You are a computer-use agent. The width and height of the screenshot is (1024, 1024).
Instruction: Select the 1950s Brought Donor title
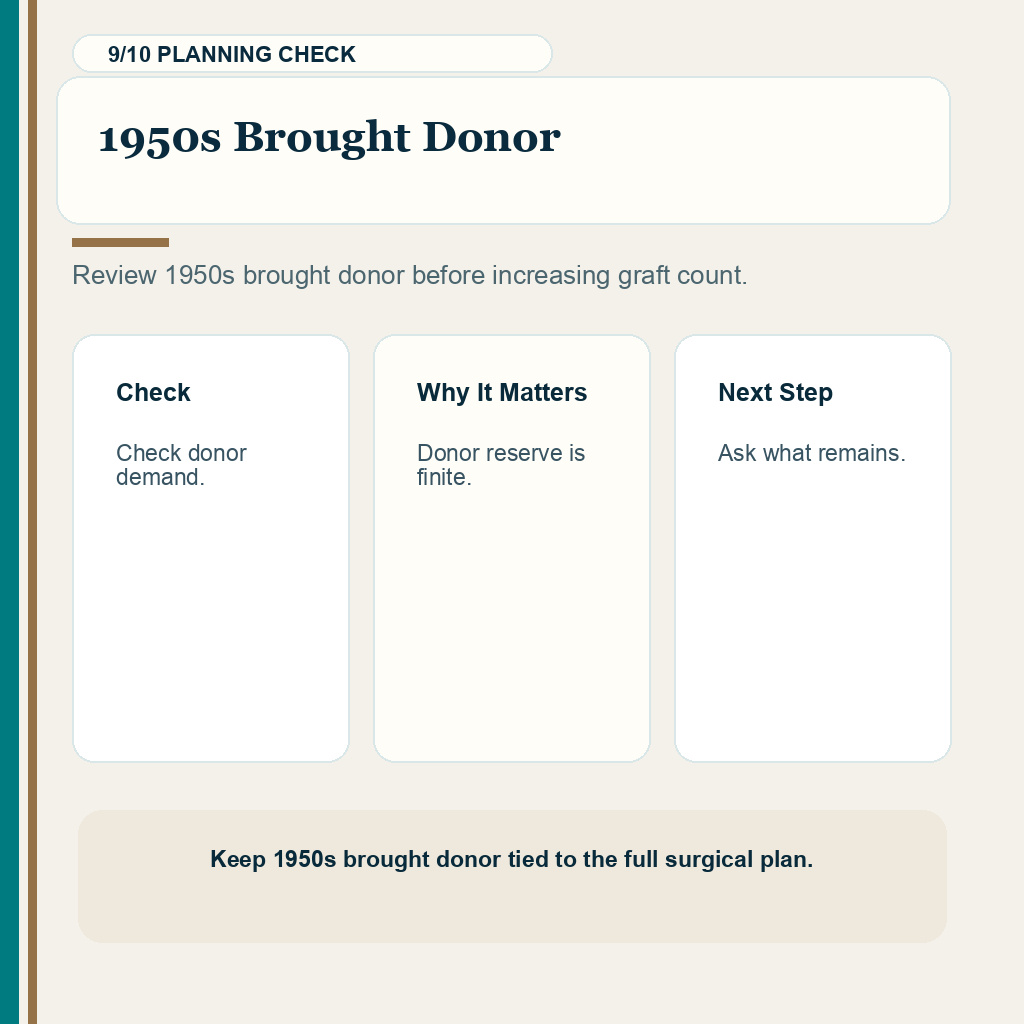[x=329, y=138]
